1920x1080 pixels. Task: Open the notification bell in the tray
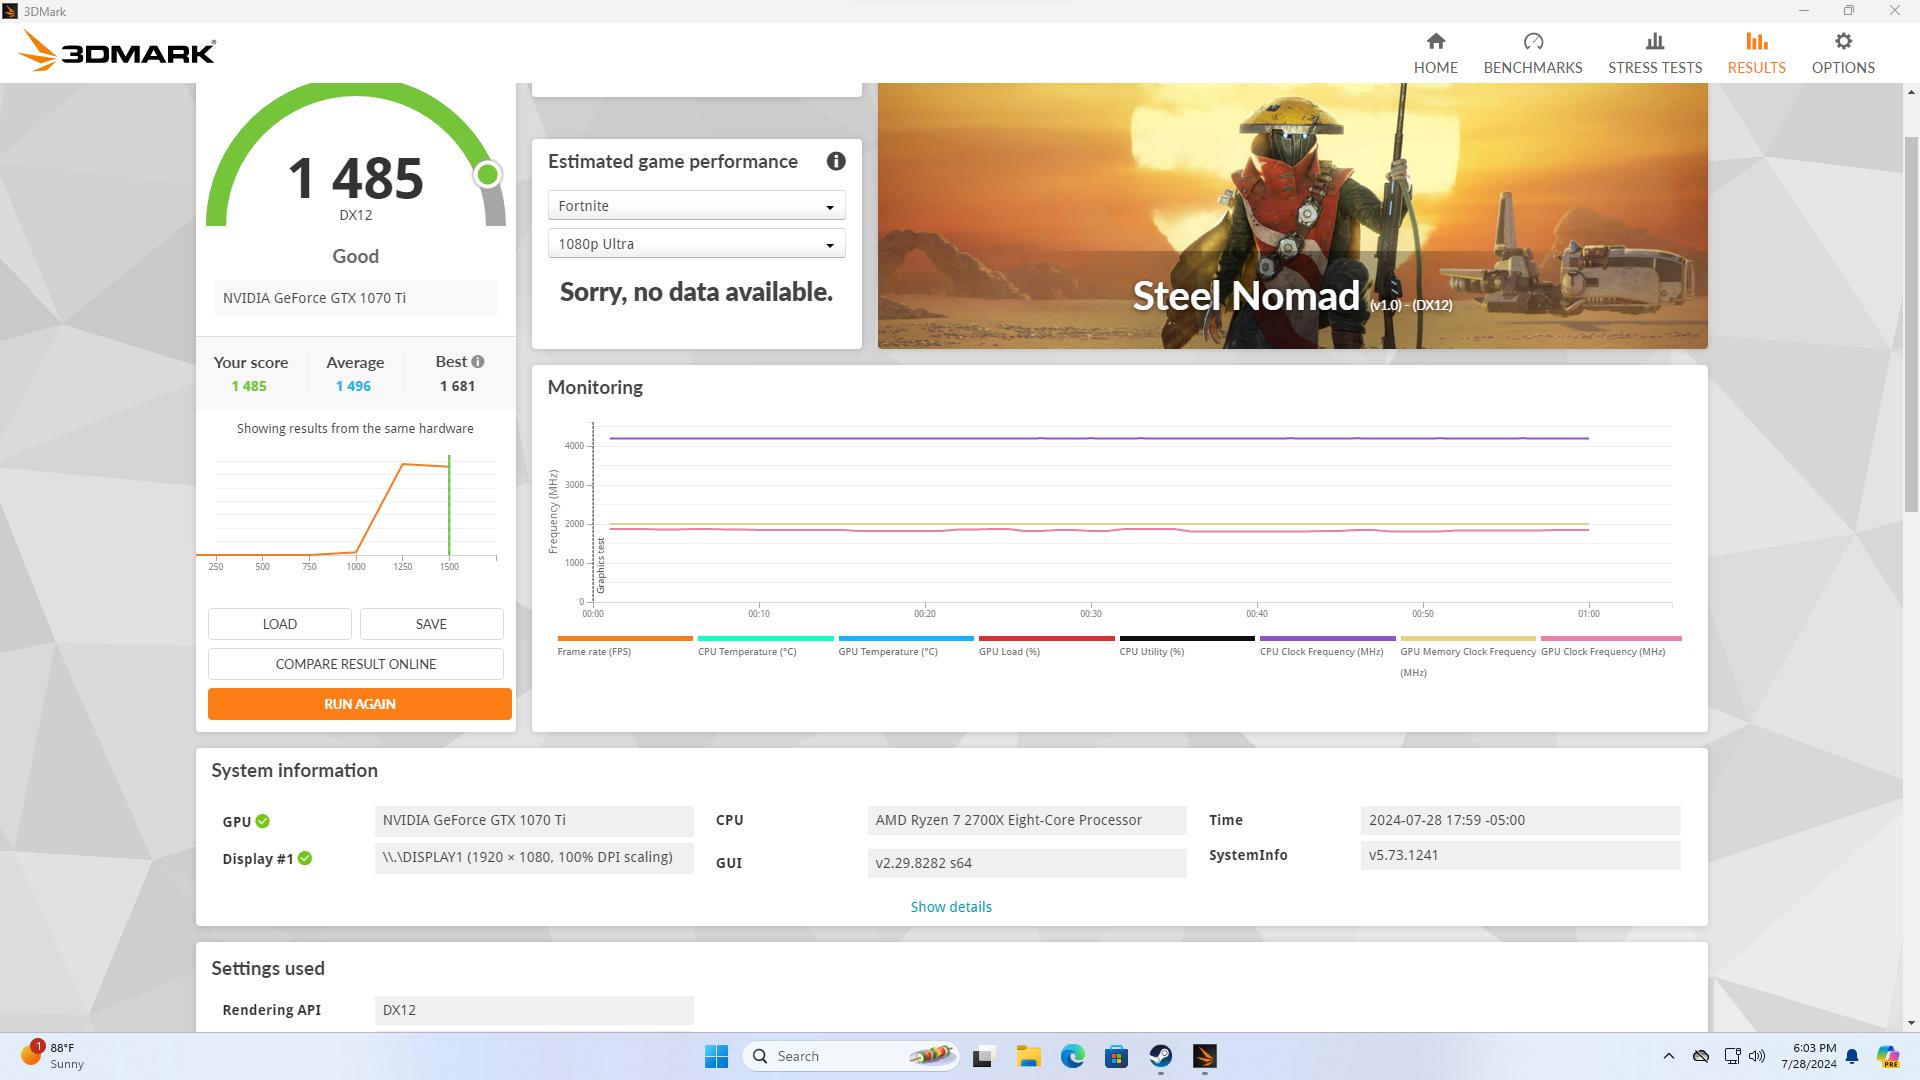pos(1852,1056)
